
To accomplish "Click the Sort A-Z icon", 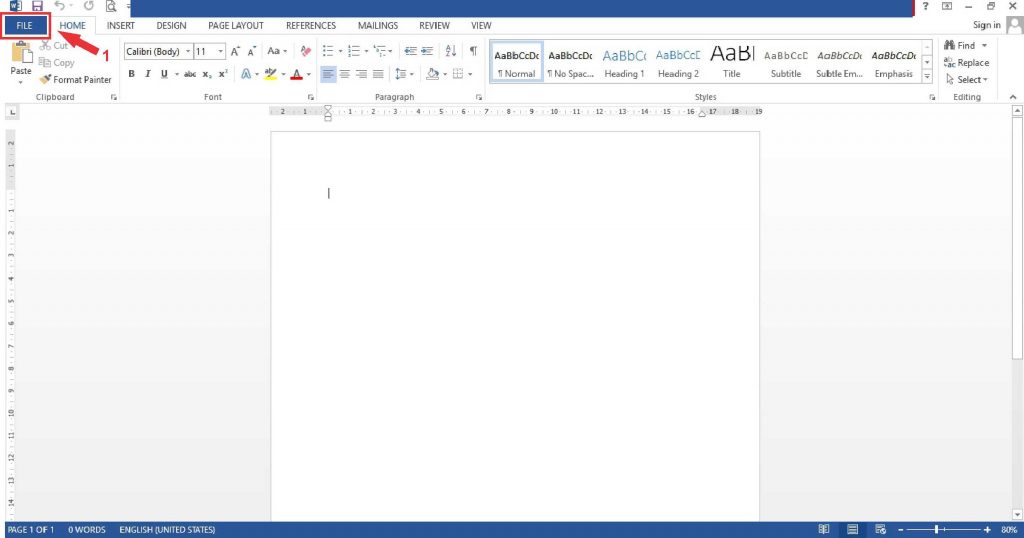I will (x=450, y=51).
